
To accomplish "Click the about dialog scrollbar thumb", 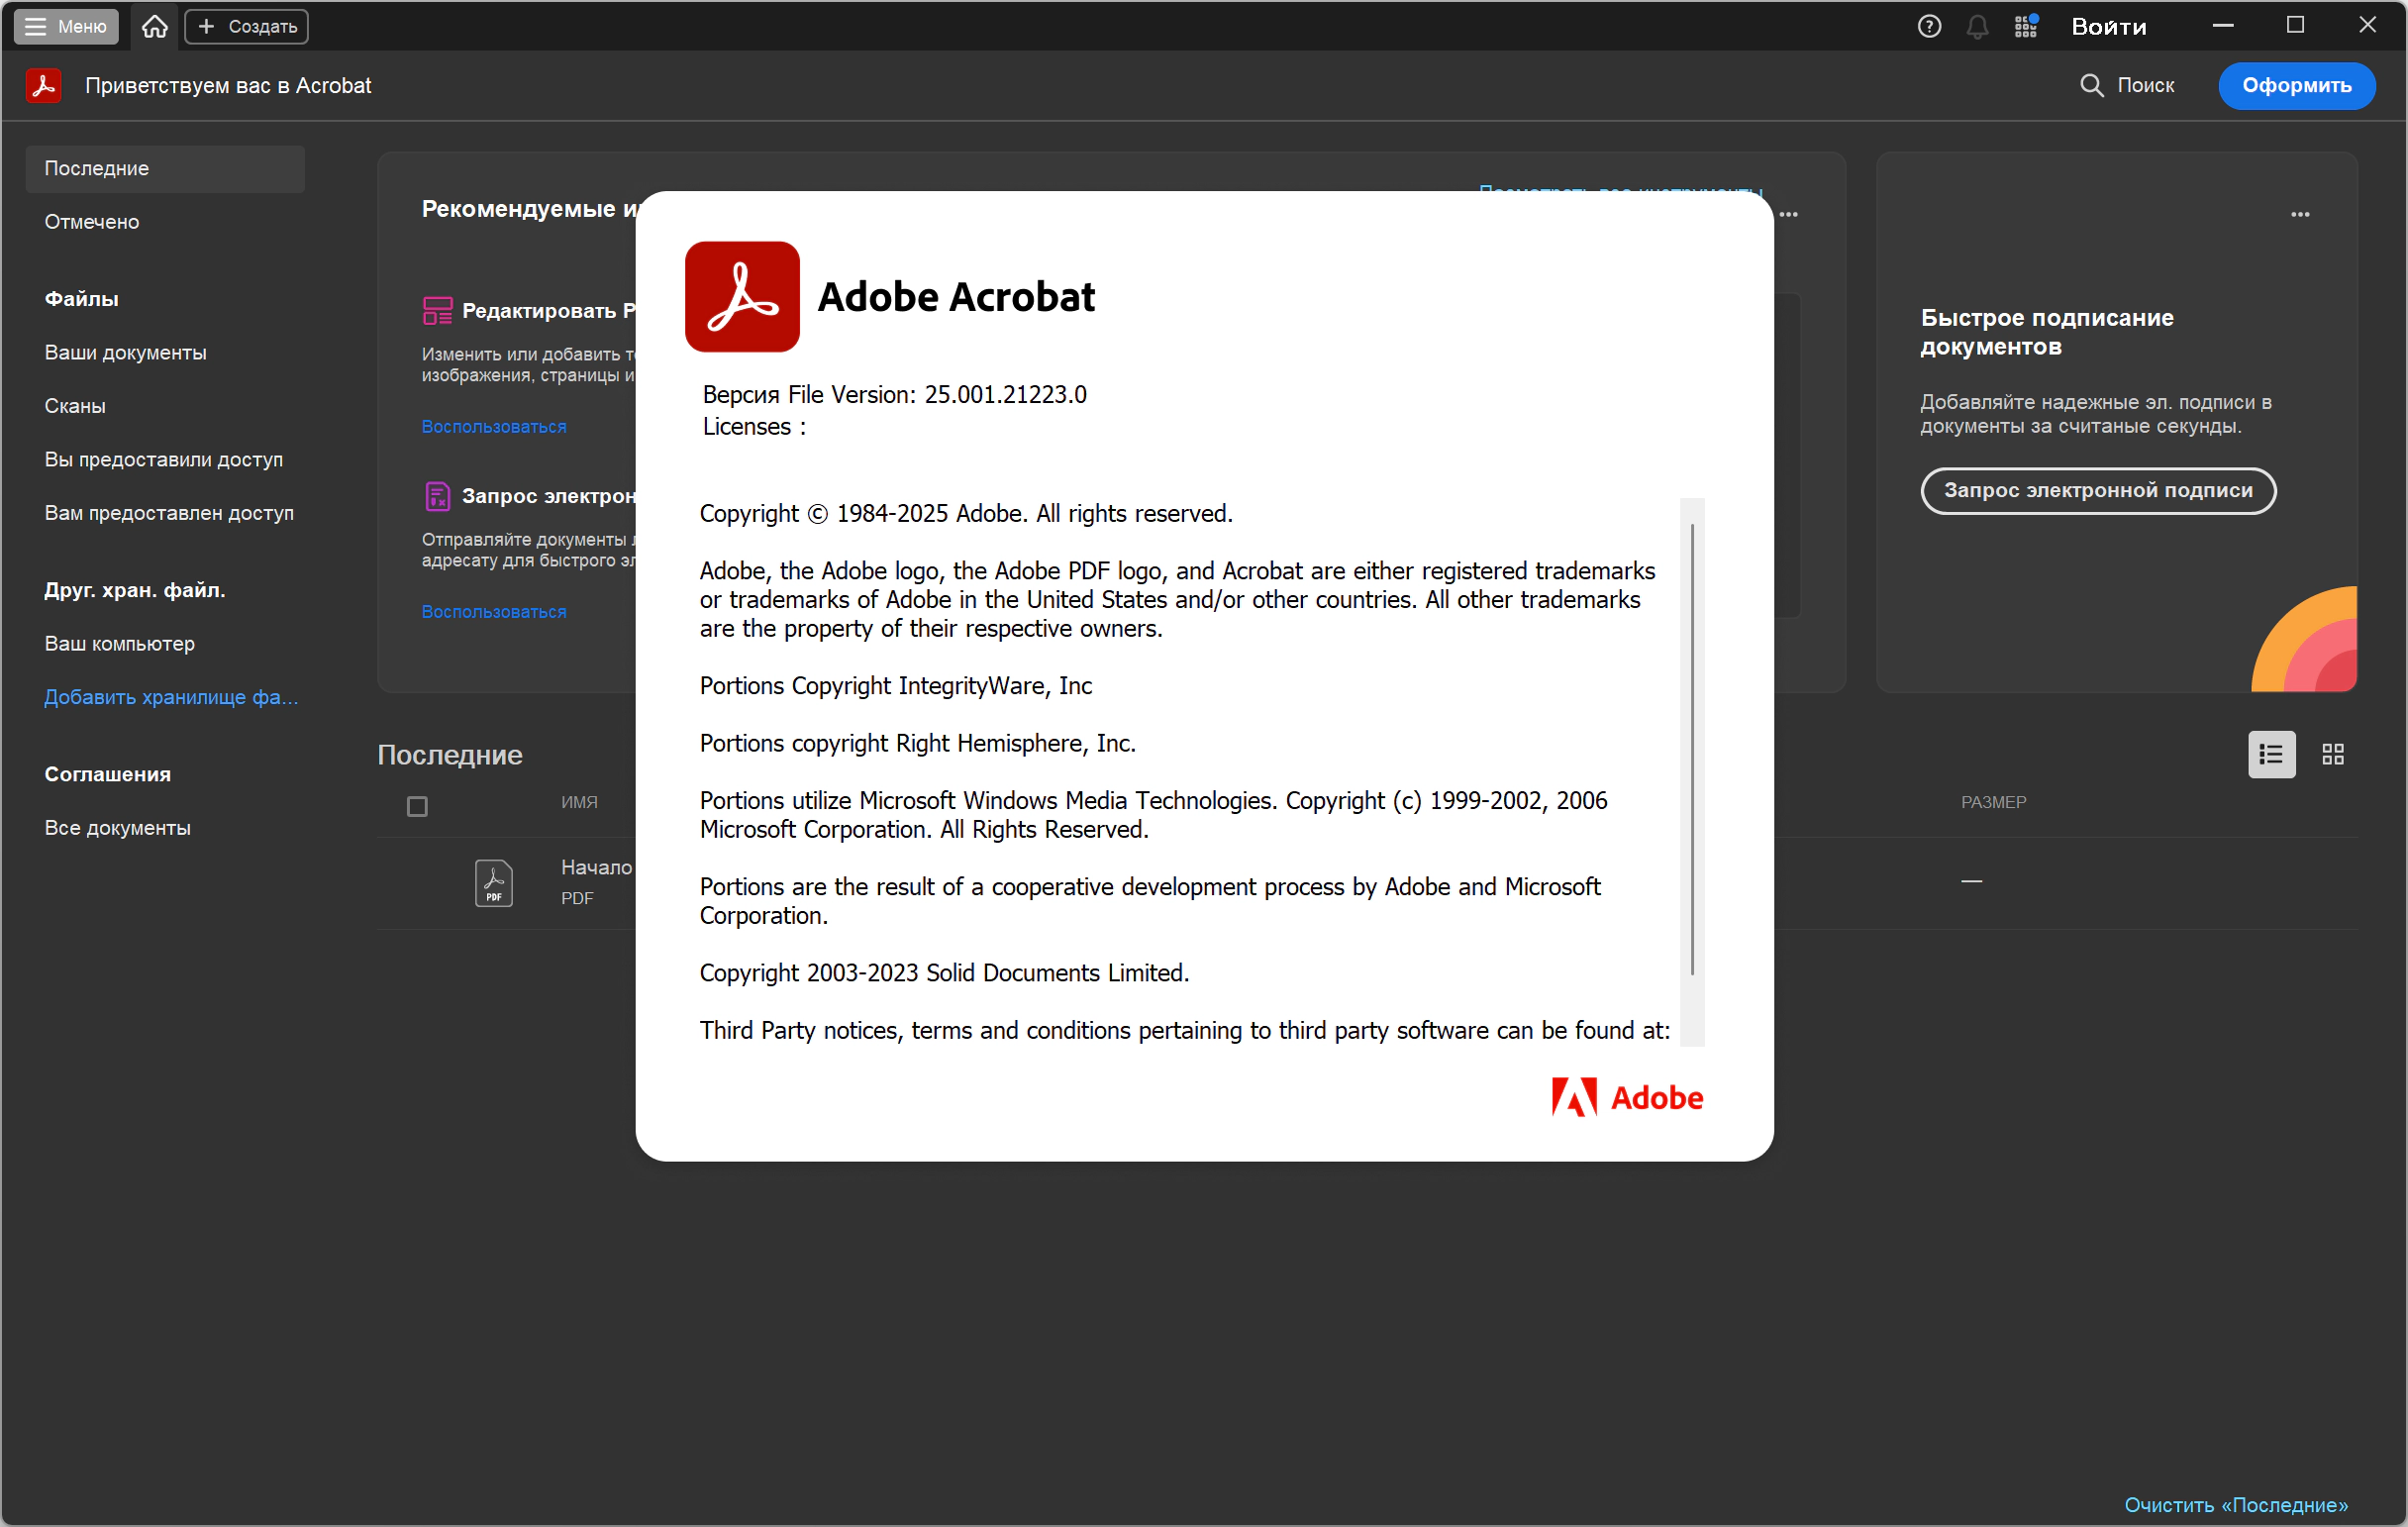I will click(x=1691, y=750).
